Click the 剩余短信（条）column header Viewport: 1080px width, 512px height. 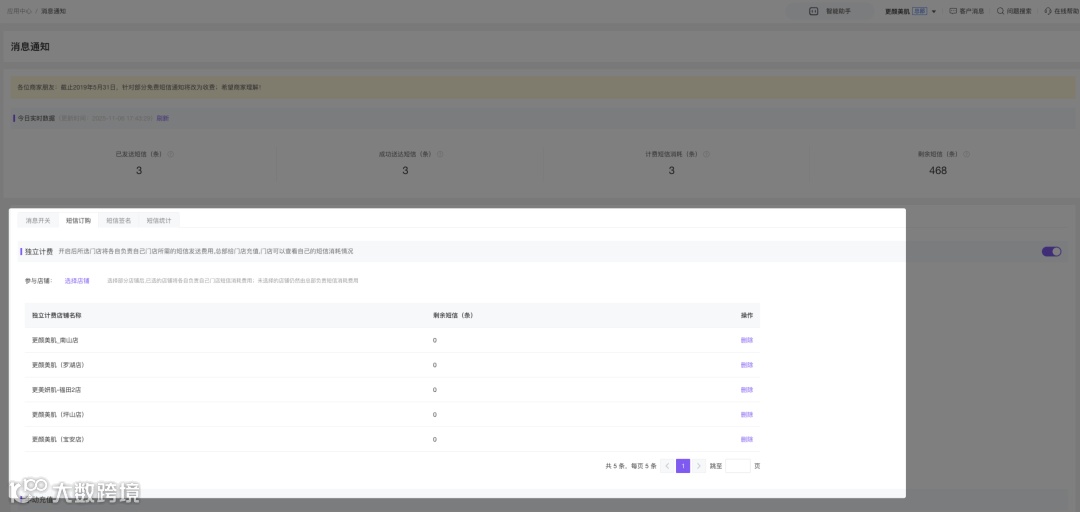(453, 316)
